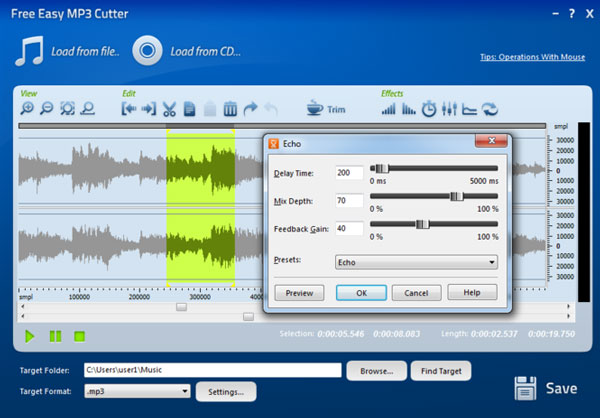Click the lower horizontal scrollbar thumb
This screenshot has width=600, height=418.
248,317
